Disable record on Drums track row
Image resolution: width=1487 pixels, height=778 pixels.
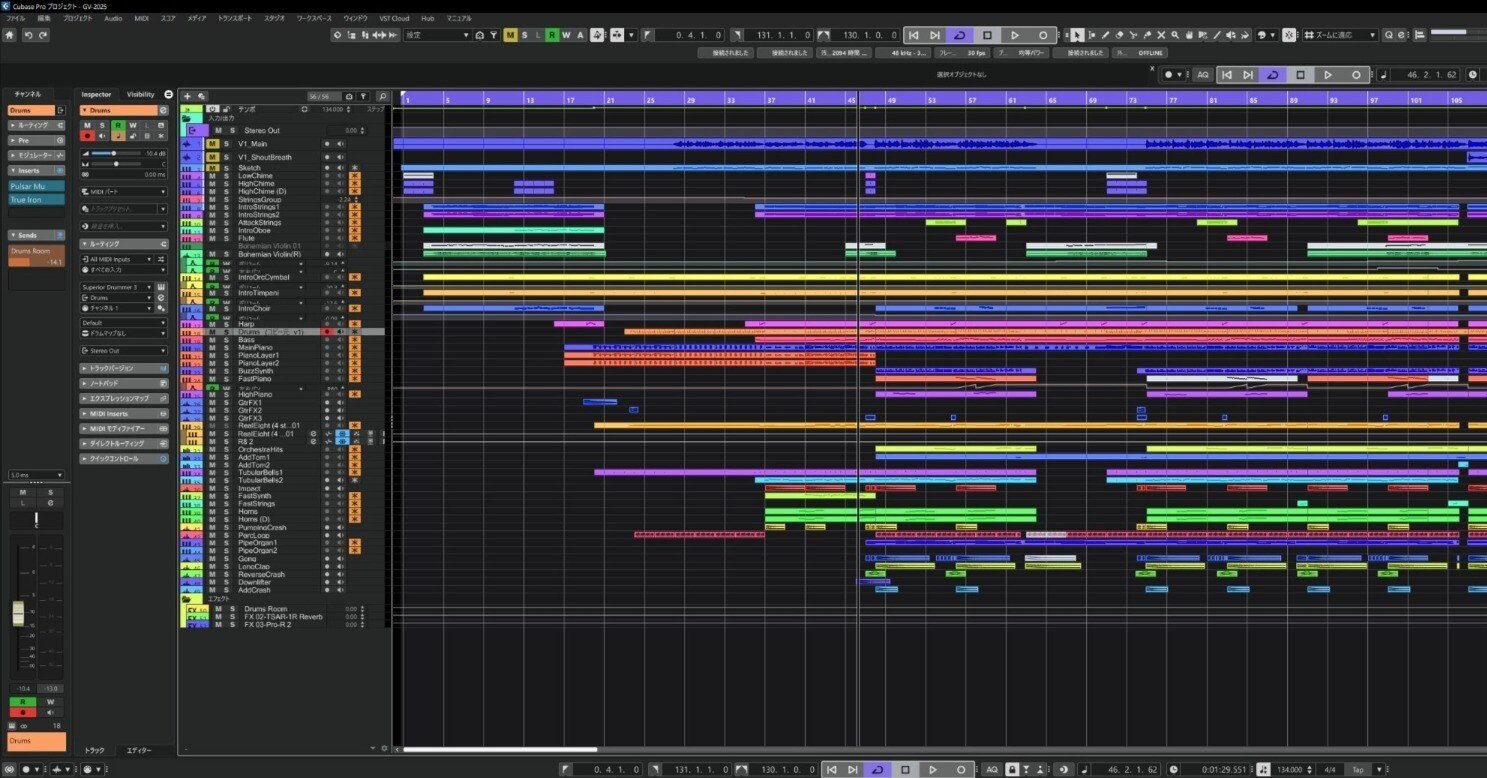pos(326,332)
